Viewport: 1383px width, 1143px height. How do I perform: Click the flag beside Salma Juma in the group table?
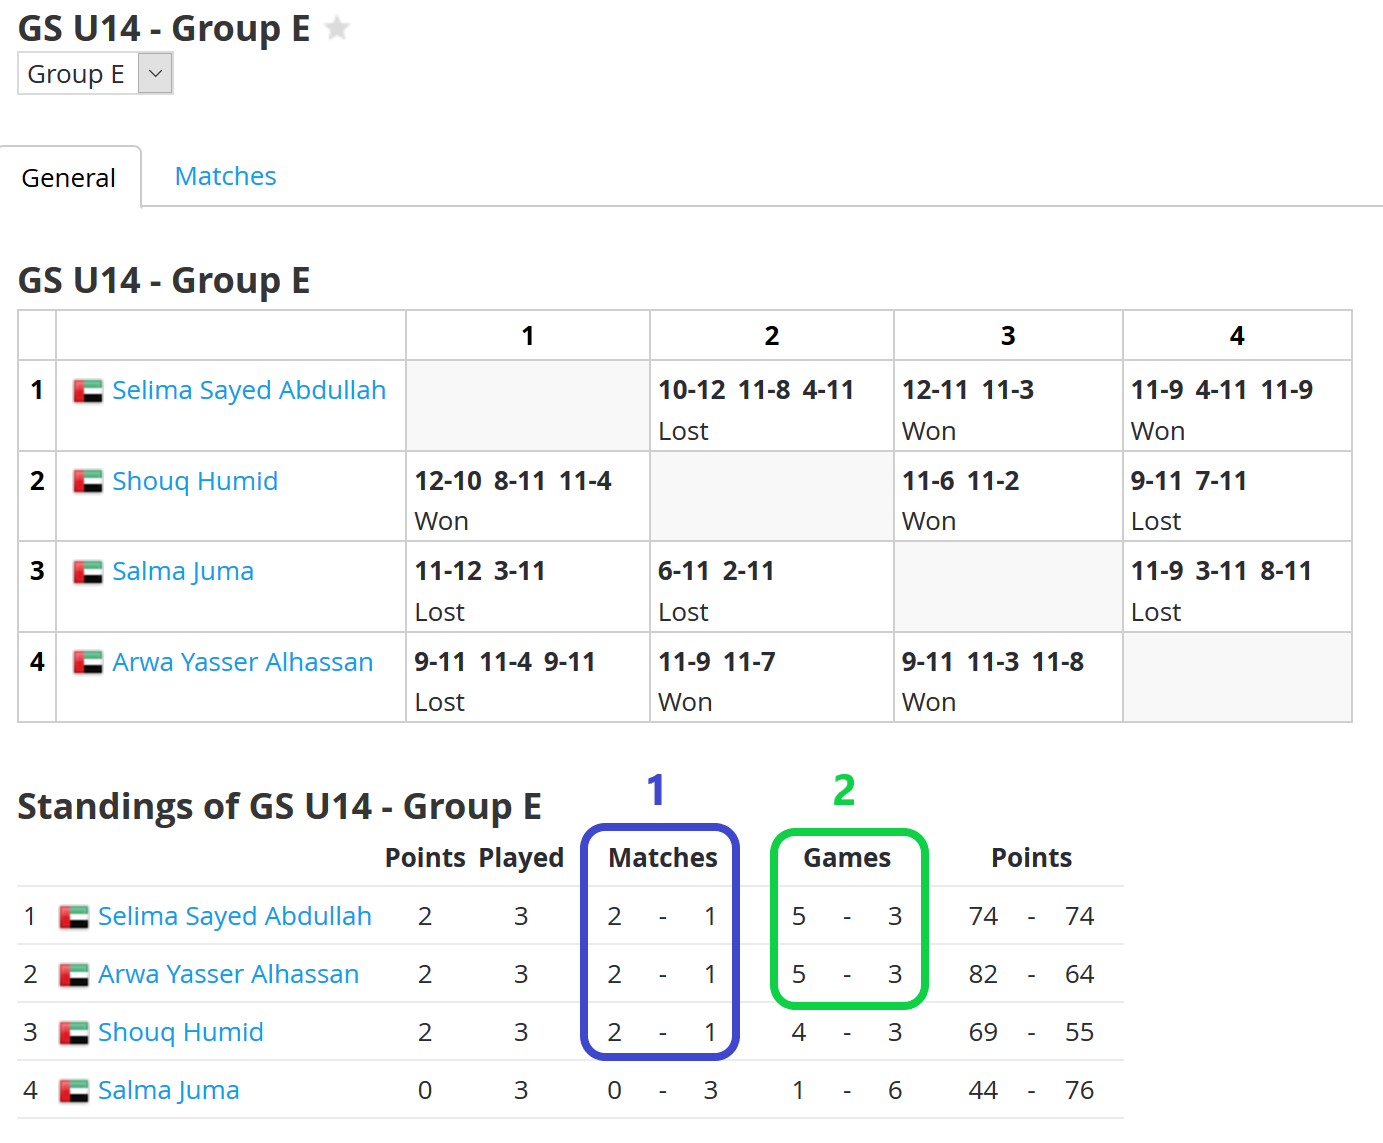click(x=88, y=572)
